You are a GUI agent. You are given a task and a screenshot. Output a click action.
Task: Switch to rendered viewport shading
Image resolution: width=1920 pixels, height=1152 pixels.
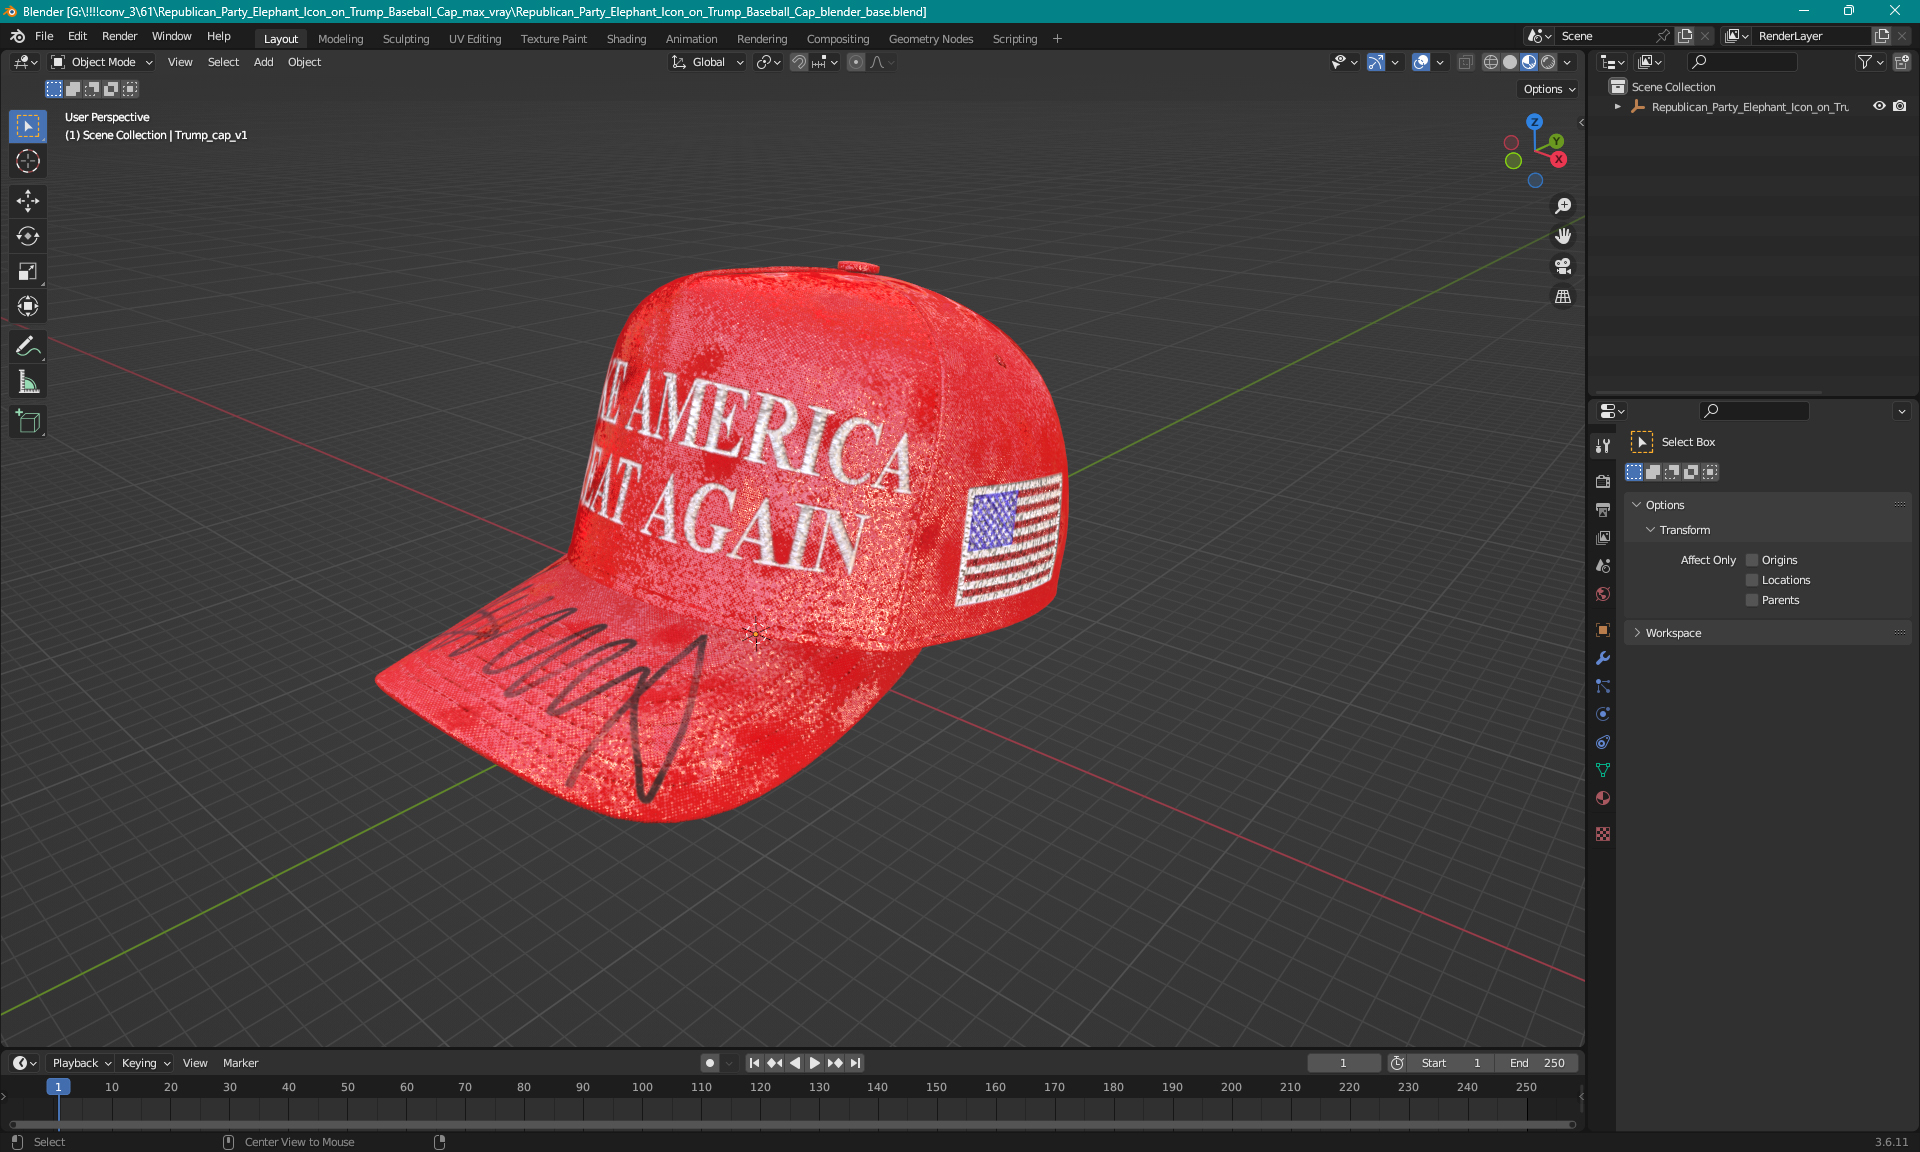tap(1548, 62)
